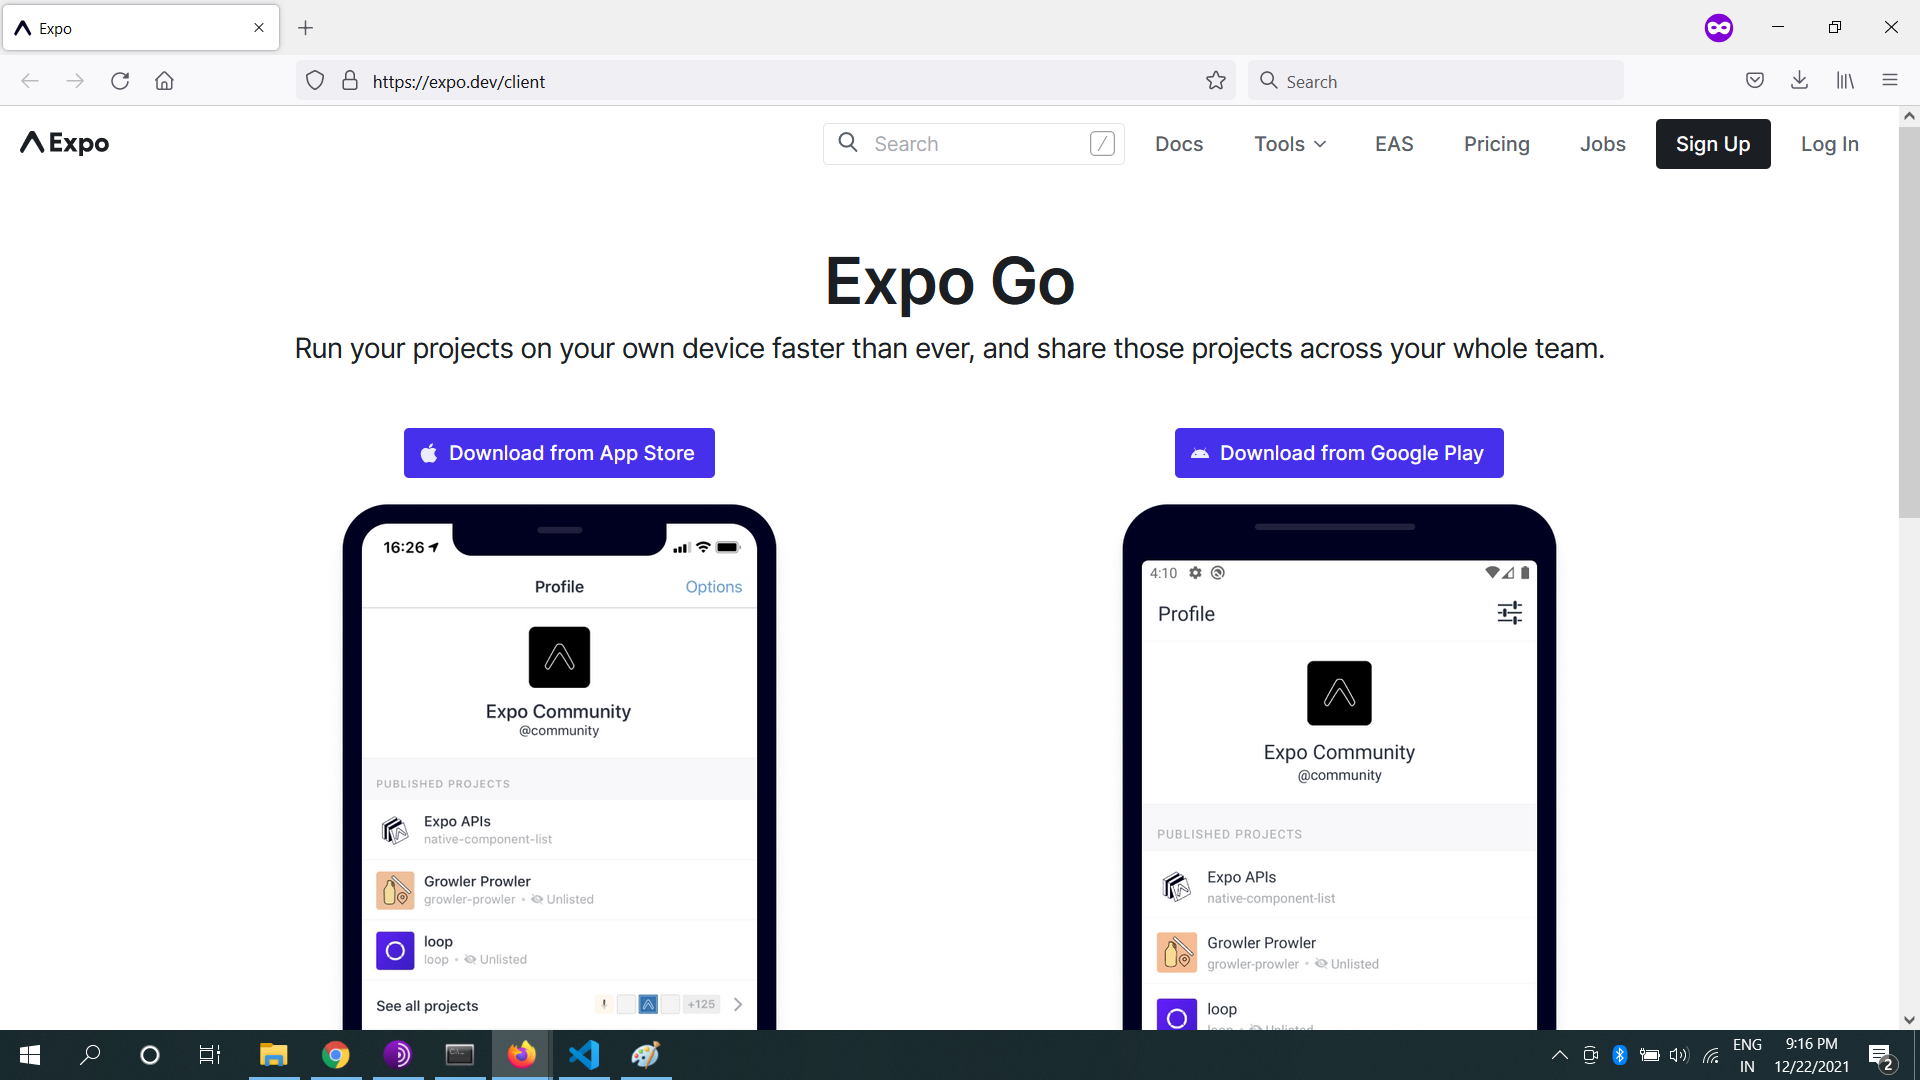Click the site security padlock icon
The image size is (1920, 1080).
[350, 81]
